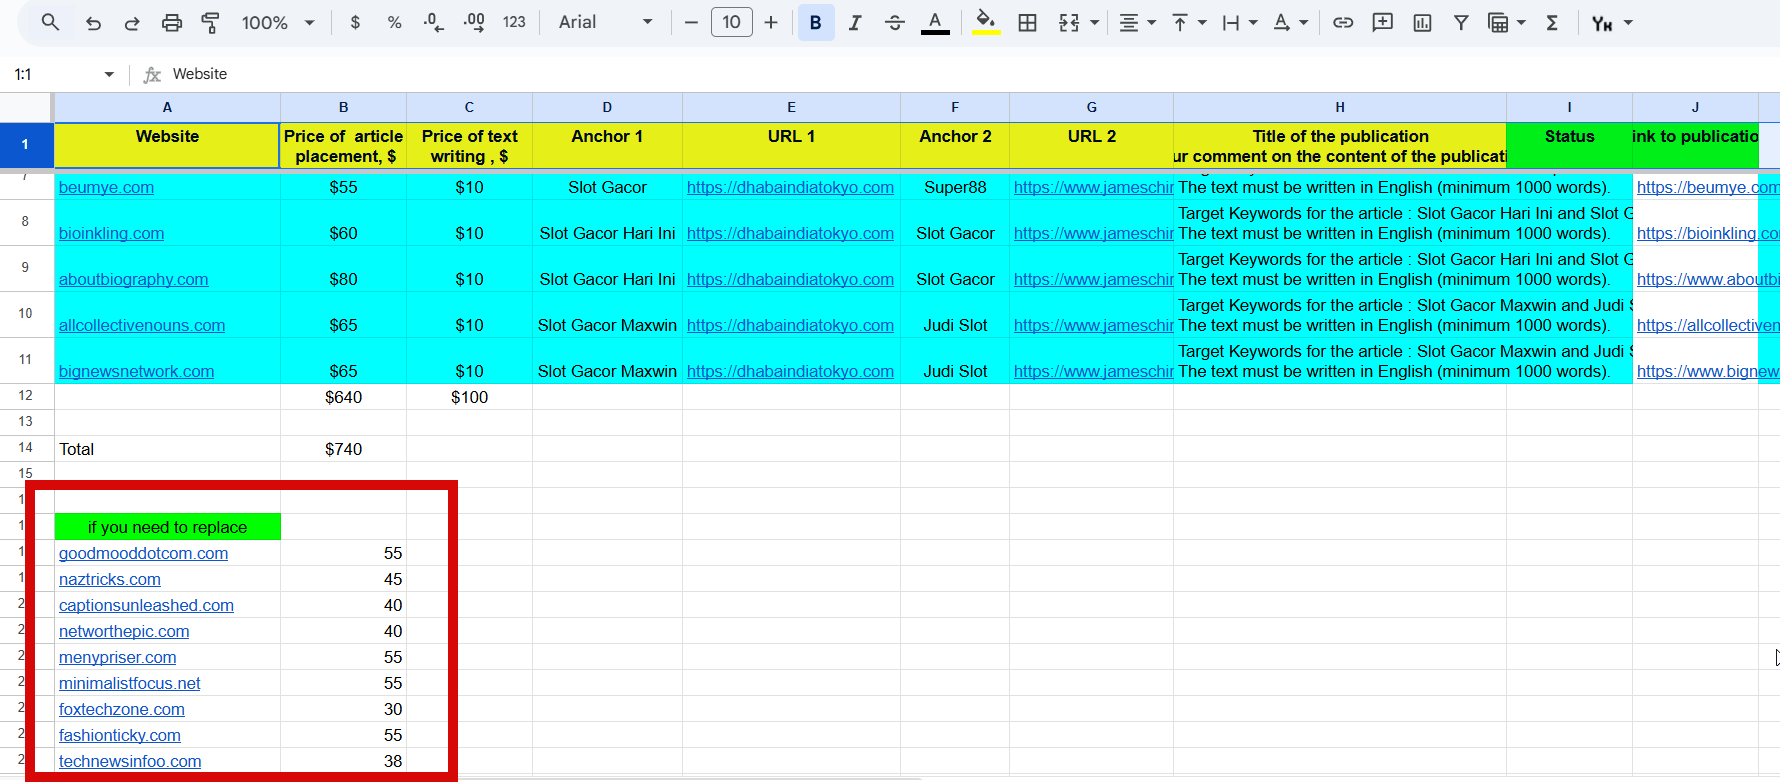Click the merge cells icon
The height and width of the screenshot is (782, 1780).
(x=1069, y=22)
